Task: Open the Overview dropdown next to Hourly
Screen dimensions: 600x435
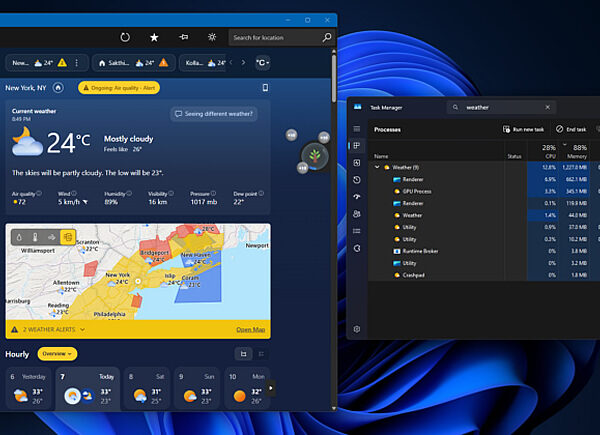Action: (57, 354)
